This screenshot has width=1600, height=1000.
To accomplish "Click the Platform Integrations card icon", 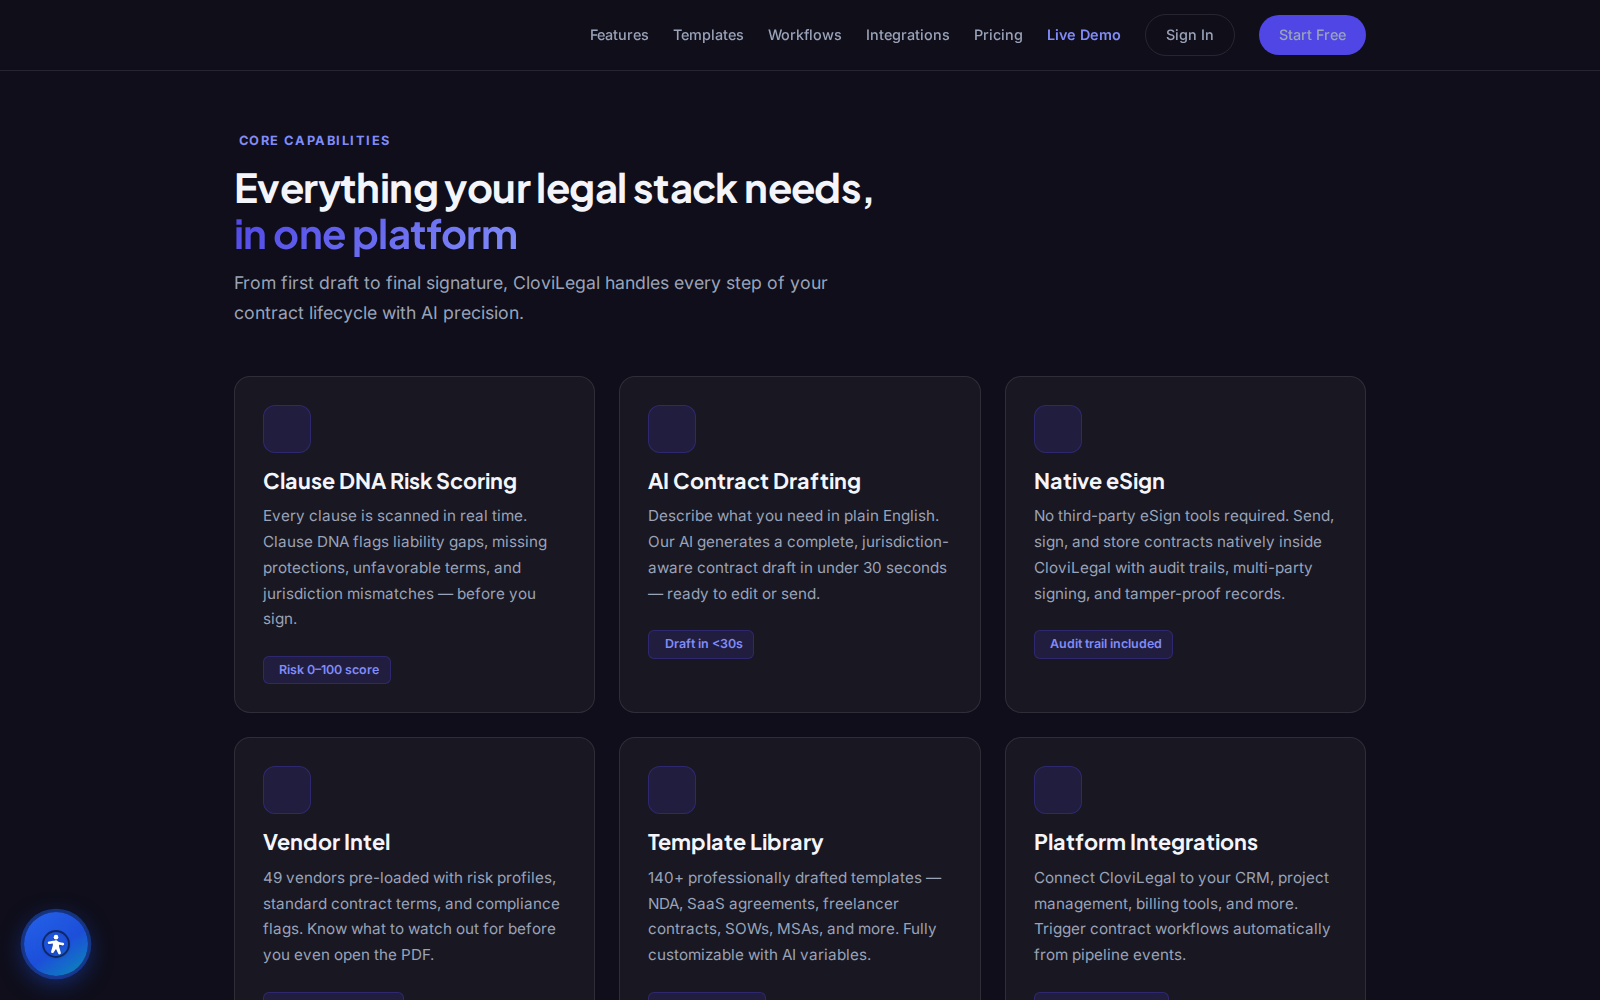I will click(x=1058, y=790).
